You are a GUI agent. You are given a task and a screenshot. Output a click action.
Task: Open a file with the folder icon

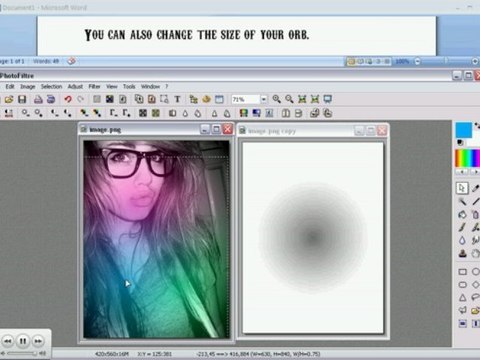[x=9, y=99]
